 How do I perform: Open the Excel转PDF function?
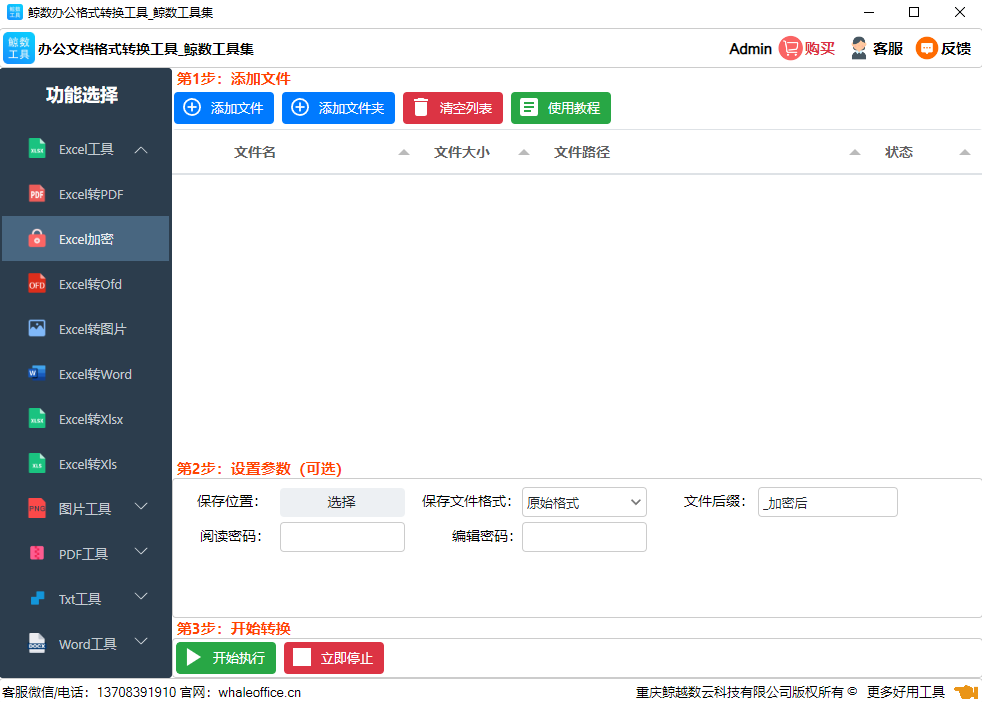pyautogui.click(x=86, y=194)
